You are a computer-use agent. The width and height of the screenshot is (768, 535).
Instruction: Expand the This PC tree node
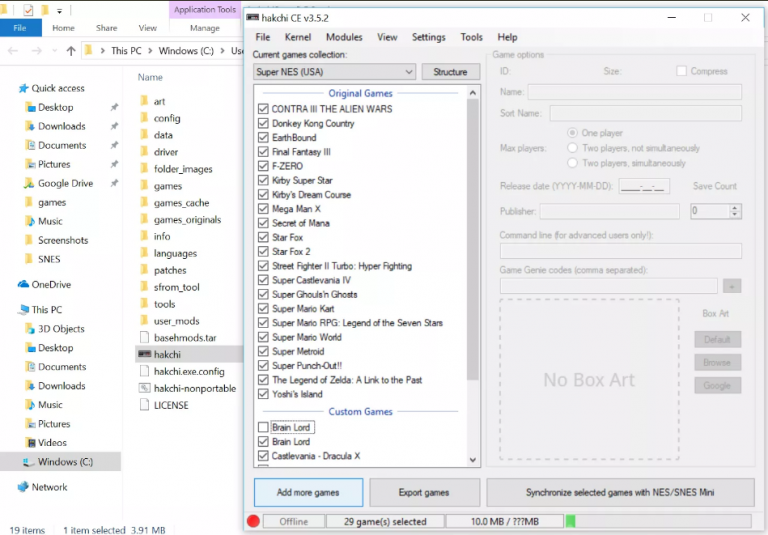point(8,310)
